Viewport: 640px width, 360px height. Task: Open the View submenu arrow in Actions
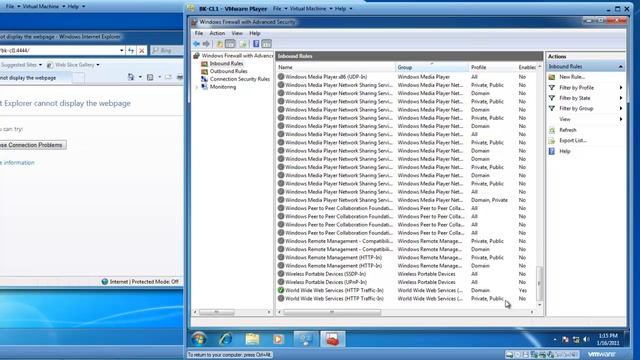coord(621,119)
